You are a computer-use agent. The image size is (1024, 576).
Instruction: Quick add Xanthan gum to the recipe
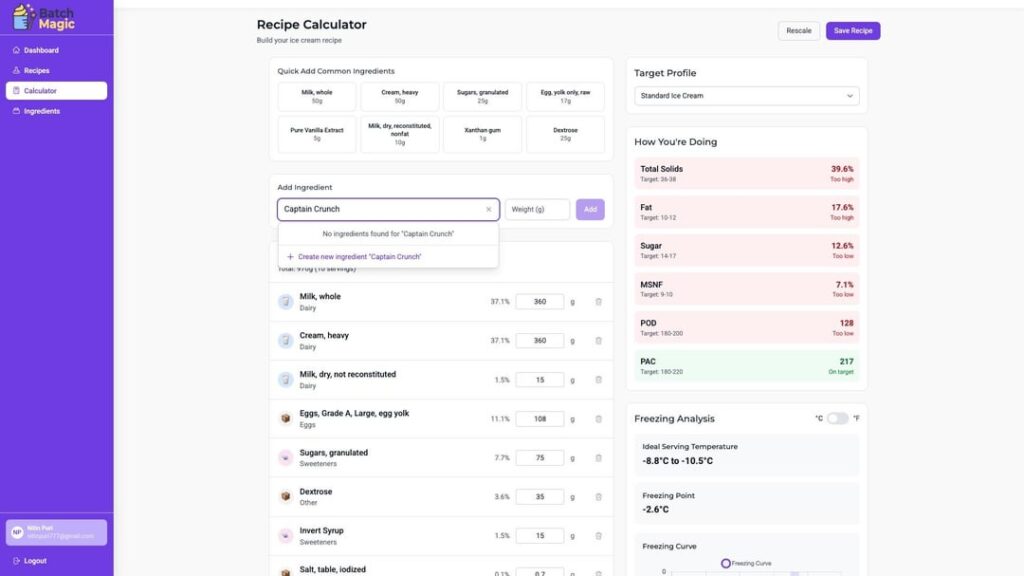[482, 134]
